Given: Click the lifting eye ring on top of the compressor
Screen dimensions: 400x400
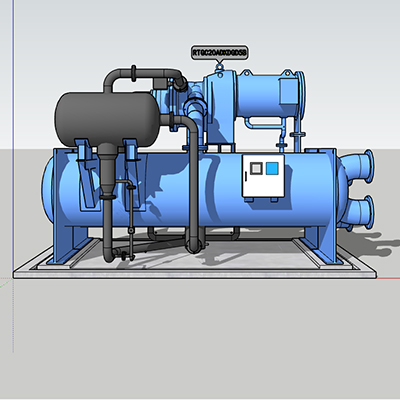Looking at the screenshot, I should tap(219, 67).
